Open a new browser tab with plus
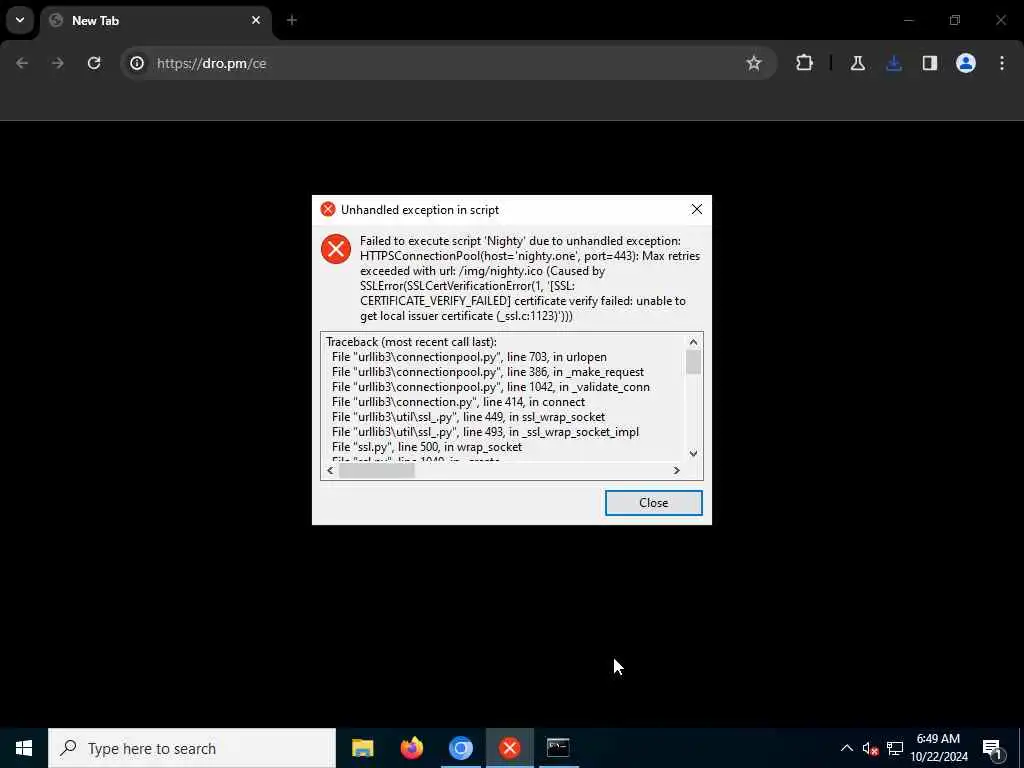The width and height of the screenshot is (1024, 768). click(292, 20)
